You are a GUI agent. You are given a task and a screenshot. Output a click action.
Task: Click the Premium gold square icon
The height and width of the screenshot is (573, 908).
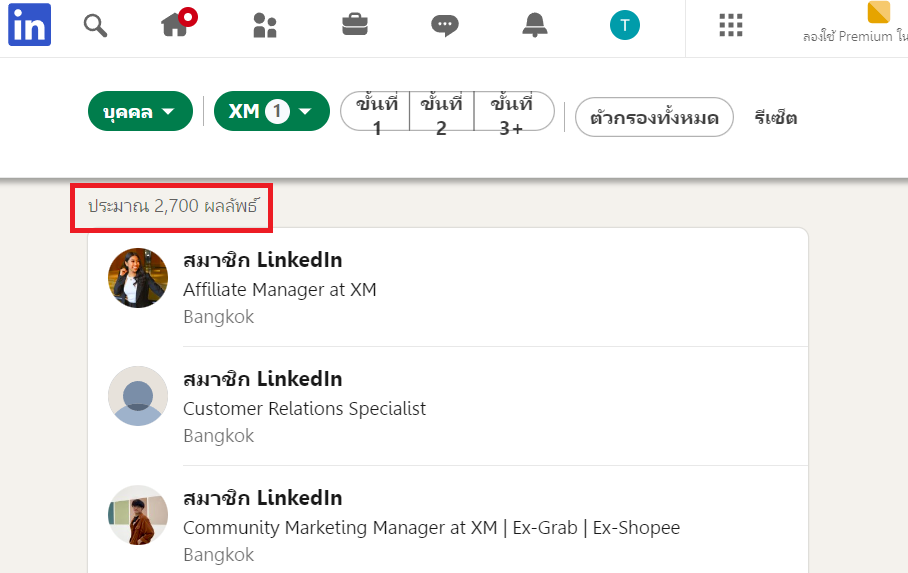tap(879, 13)
